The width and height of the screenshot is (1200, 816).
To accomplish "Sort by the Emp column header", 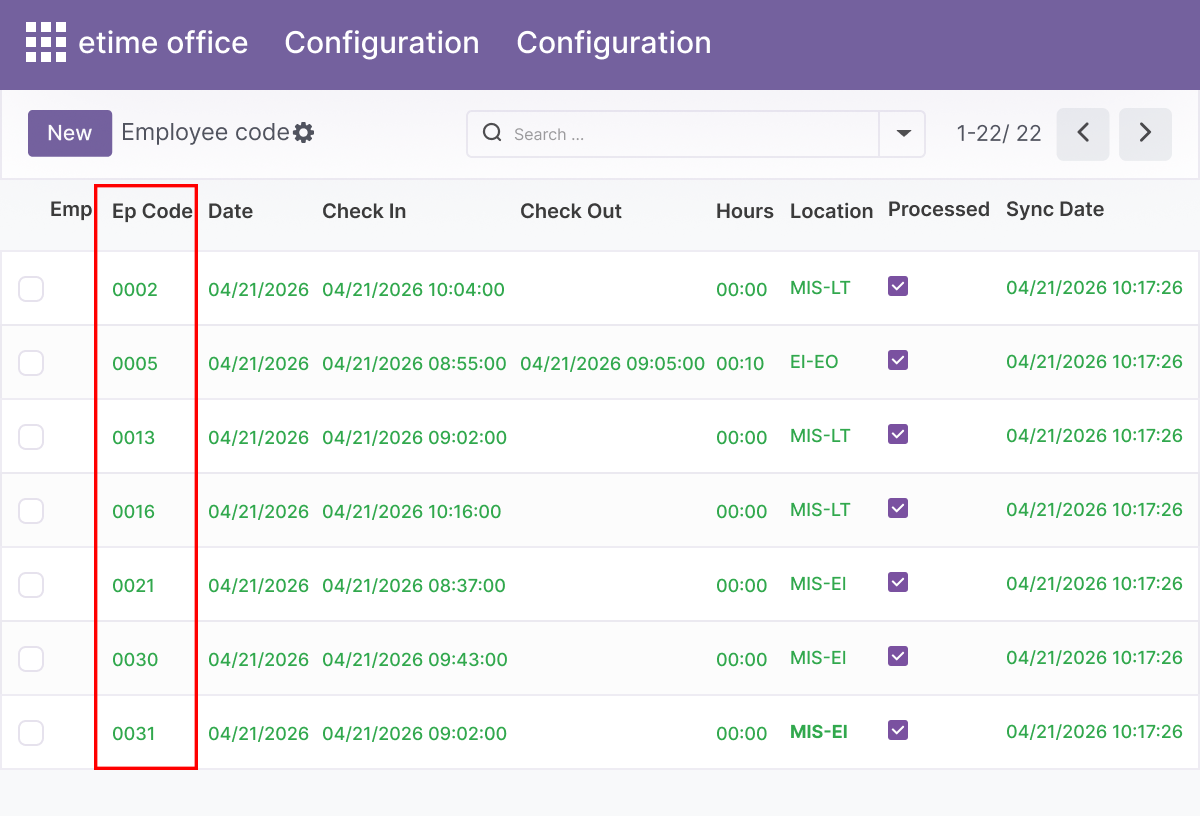I will 70,209.
